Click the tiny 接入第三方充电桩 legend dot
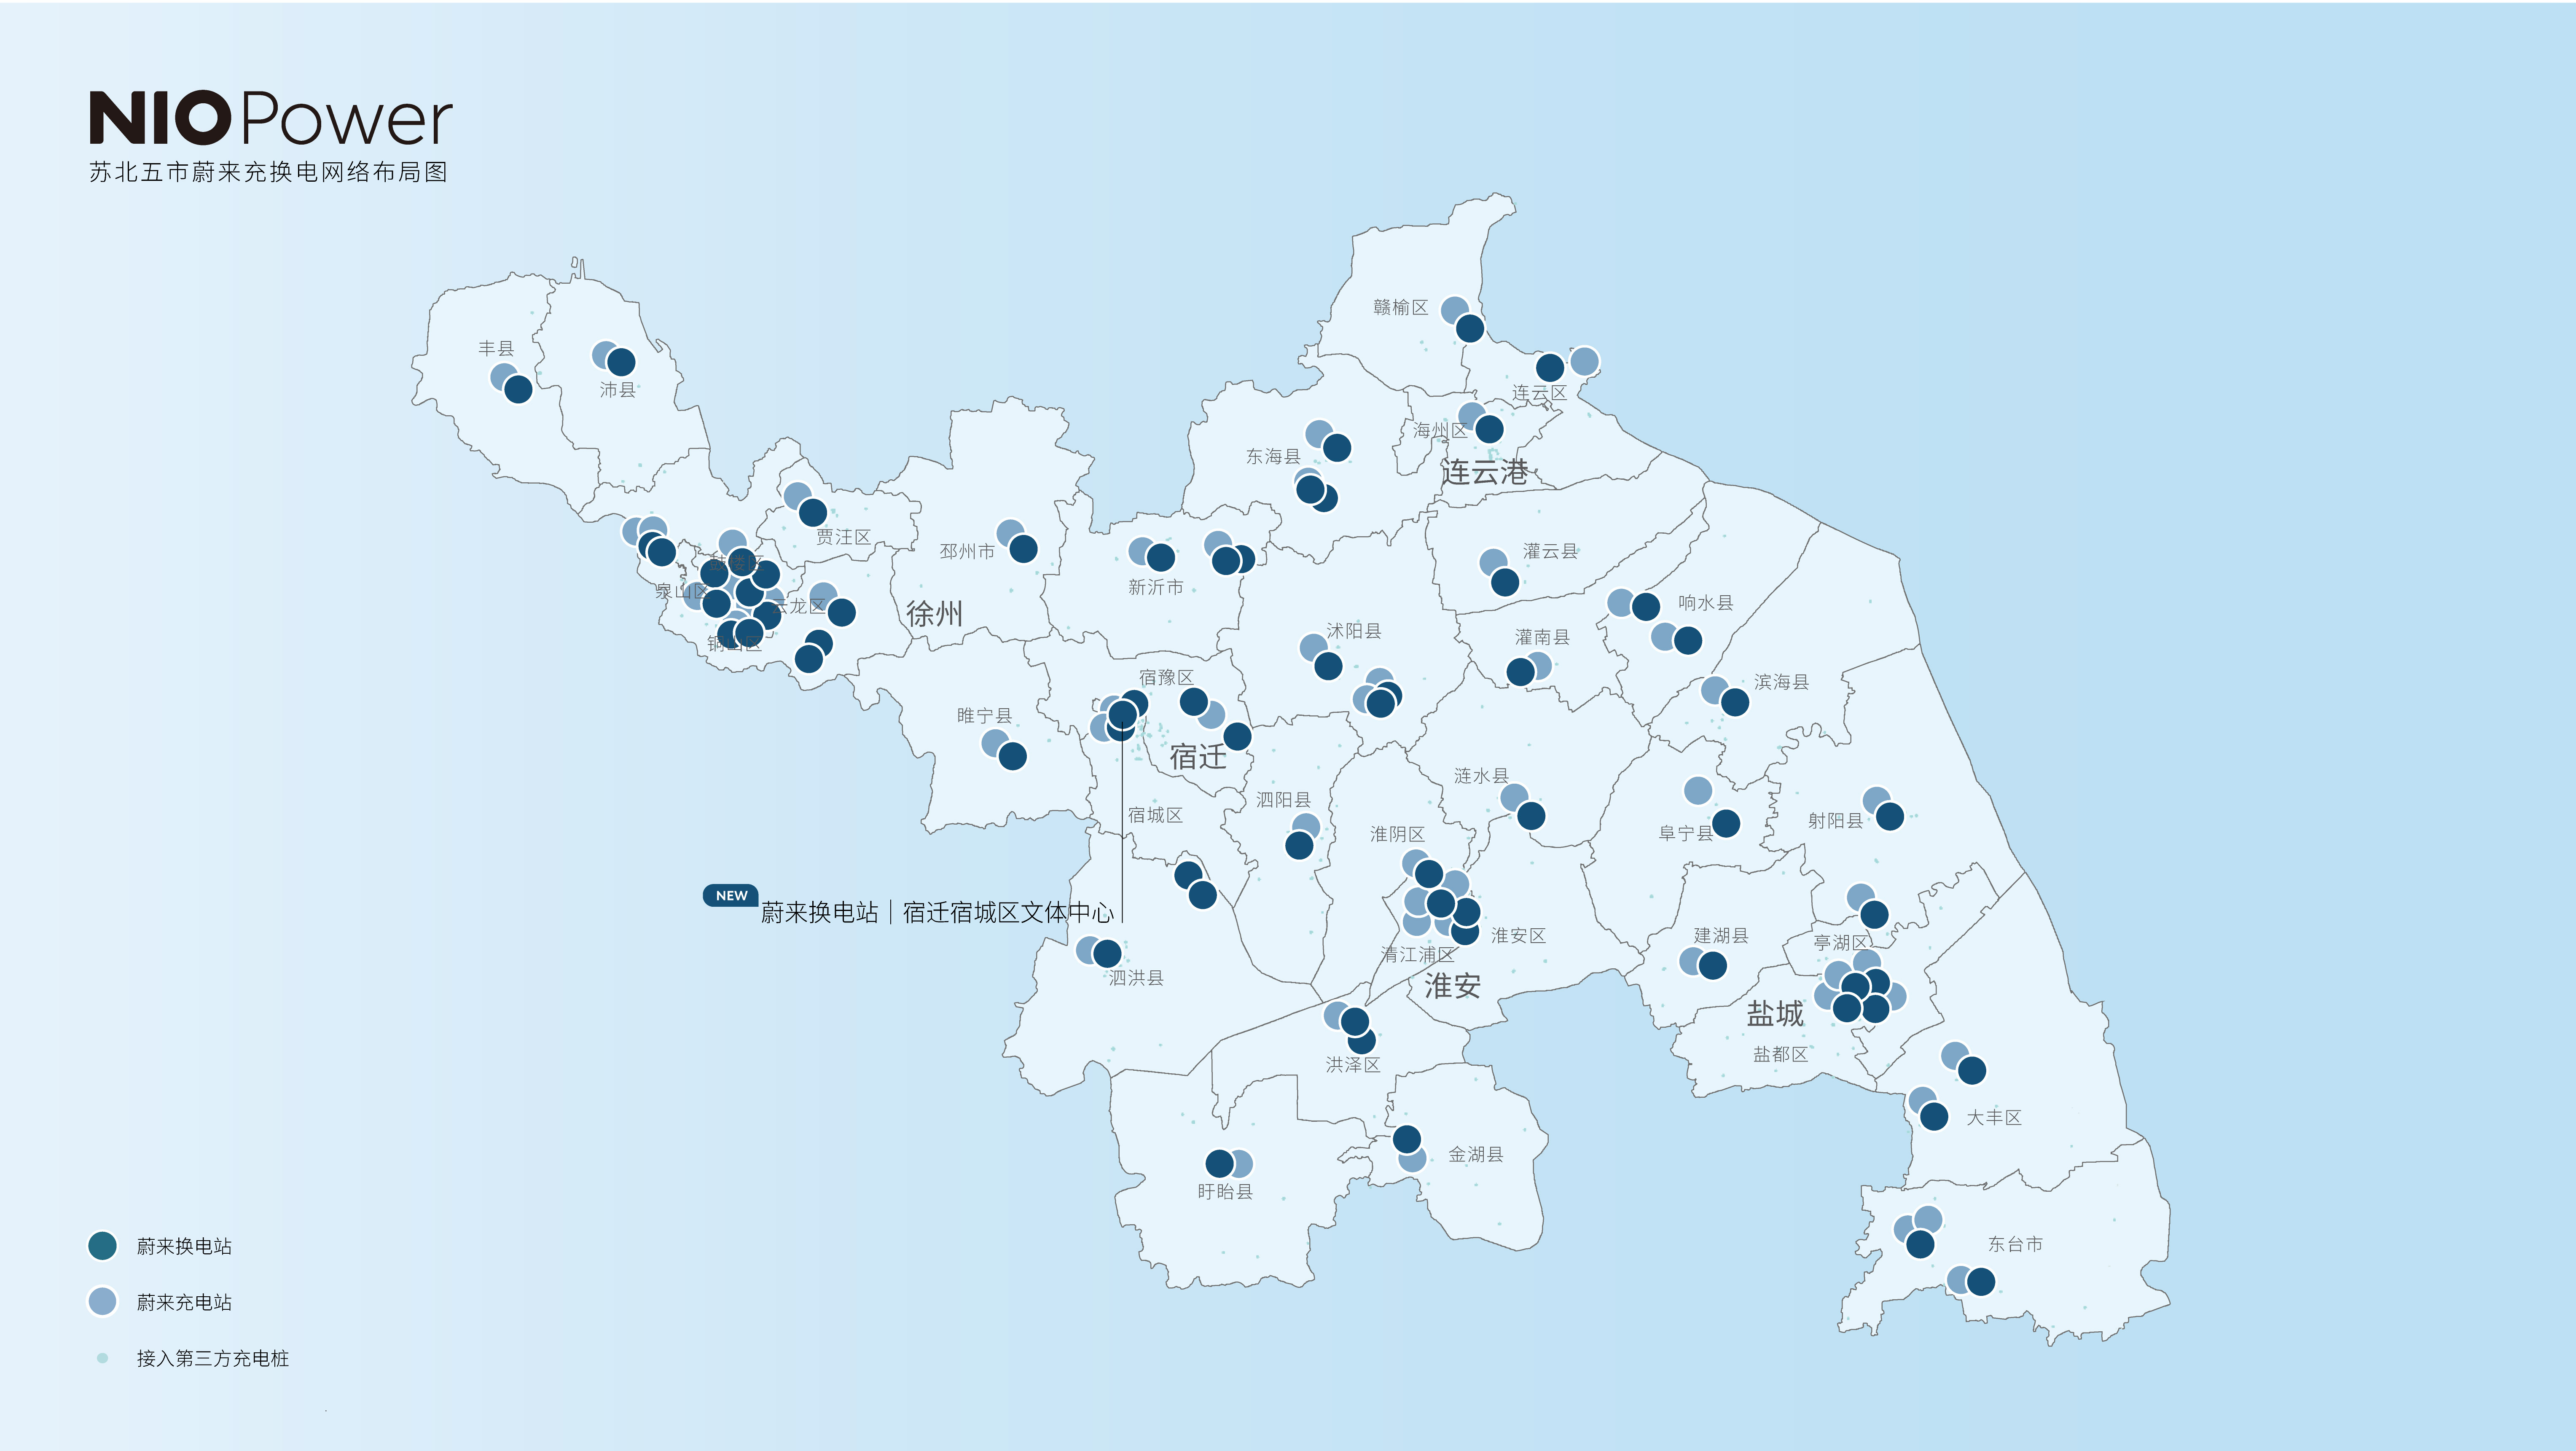The image size is (2576, 1451). (x=102, y=1358)
